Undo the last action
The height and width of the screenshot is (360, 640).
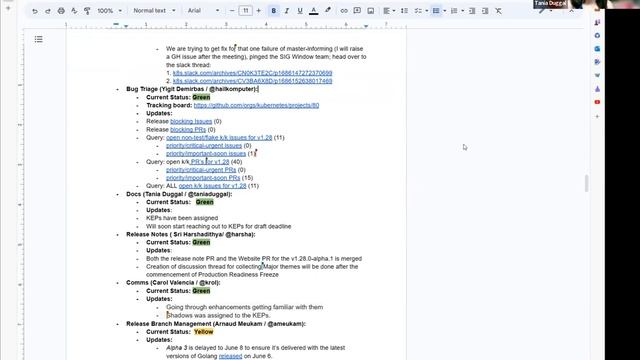coord(35,11)
